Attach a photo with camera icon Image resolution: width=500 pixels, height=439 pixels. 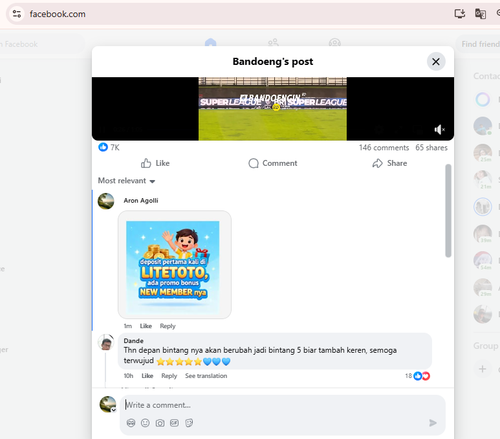tap(160, 423)
